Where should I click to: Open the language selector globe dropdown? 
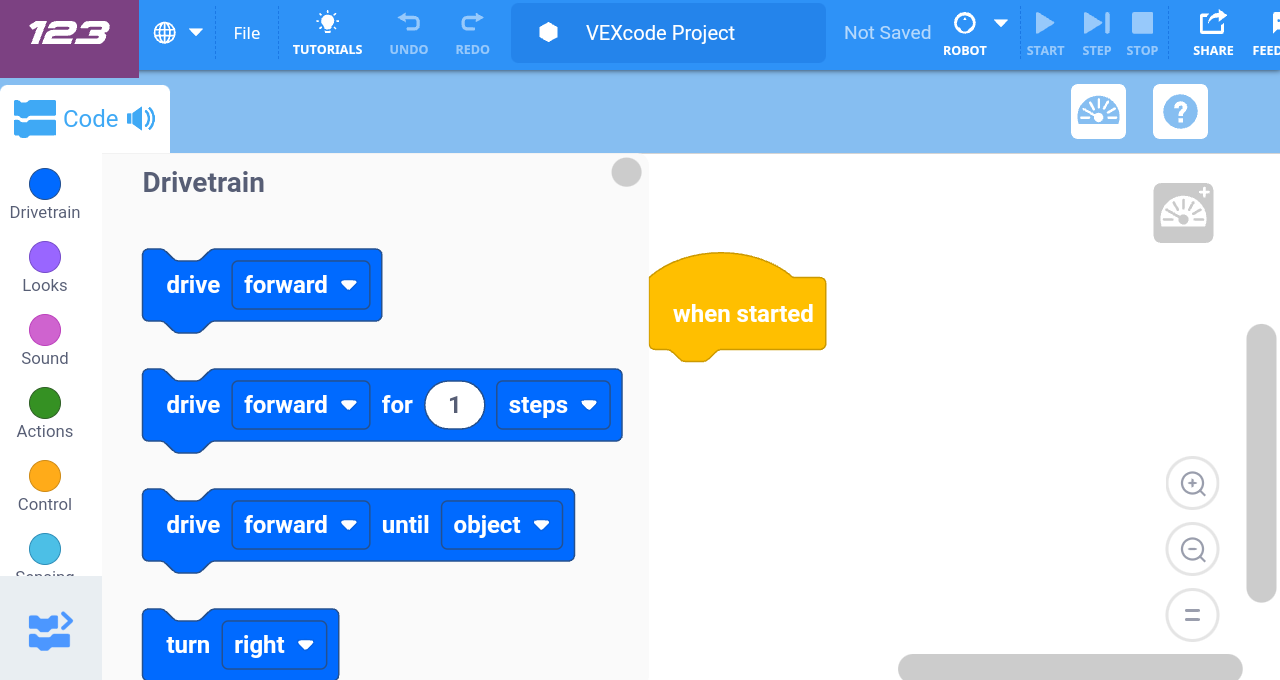pos(177,31)
